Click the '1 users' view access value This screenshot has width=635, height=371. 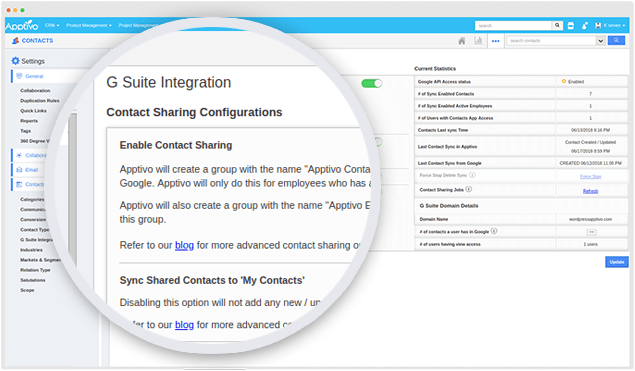590,244
